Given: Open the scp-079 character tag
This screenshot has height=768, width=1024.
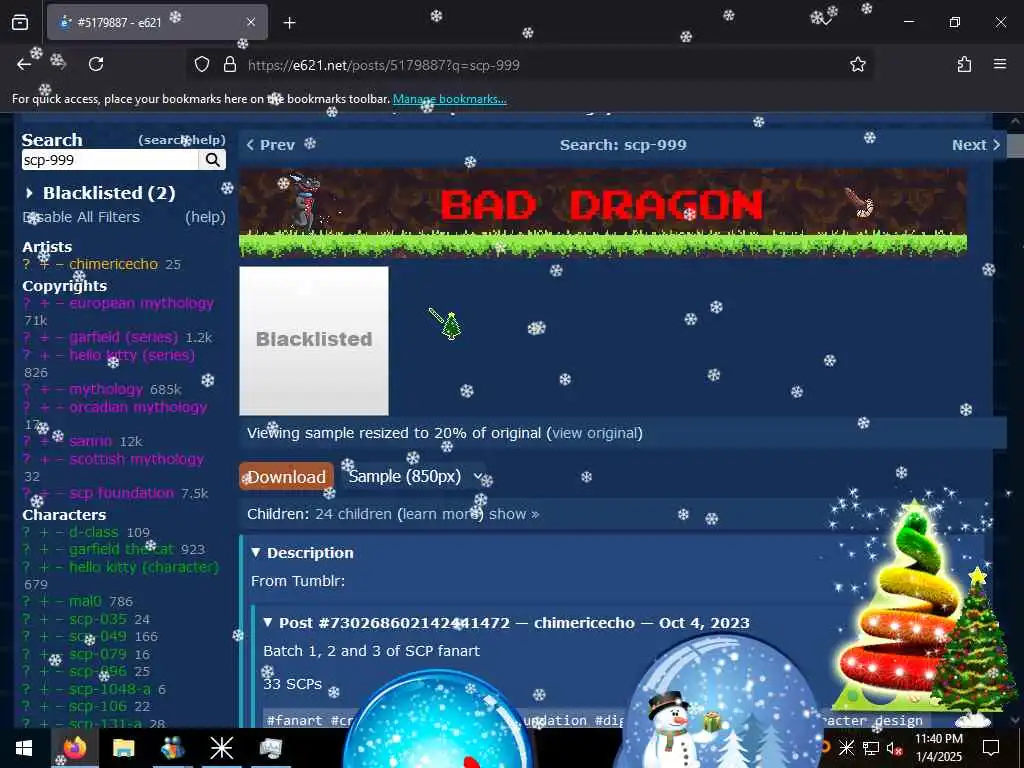Looking at the screenshot, I should (x=98, y=653).
